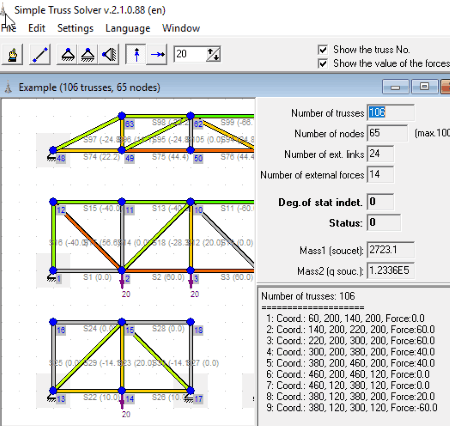Toggle Show the value of the forces checkbox
Screen dimensions: 450x426
[322, 63]
